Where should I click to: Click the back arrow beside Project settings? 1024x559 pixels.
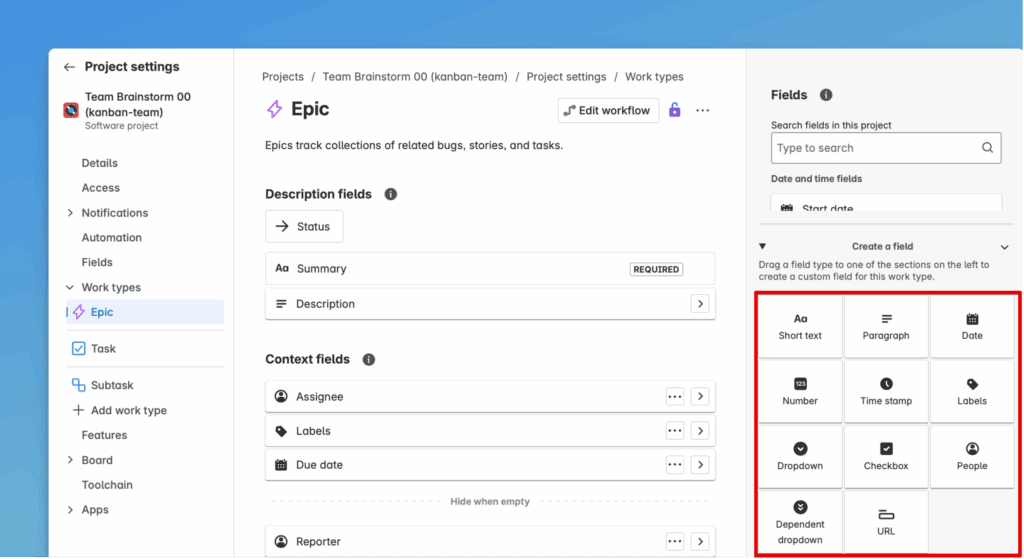coord(69,67)
